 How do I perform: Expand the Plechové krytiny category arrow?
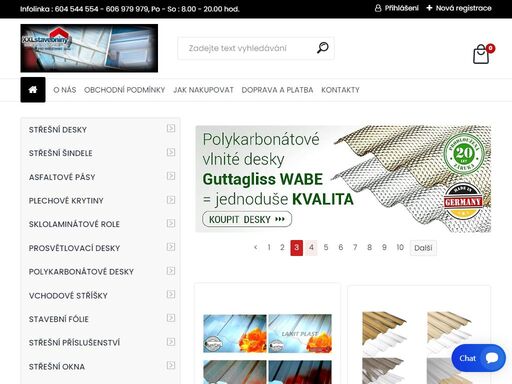pos(171,200)
